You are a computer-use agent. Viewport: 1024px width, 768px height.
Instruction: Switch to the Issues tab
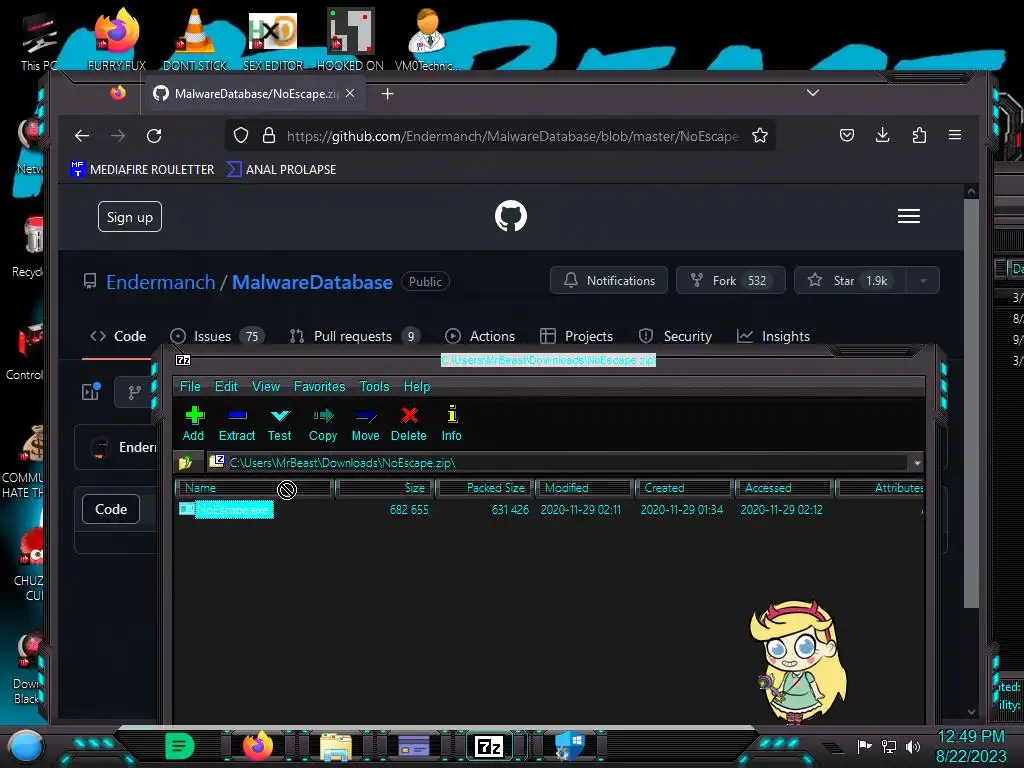coord(215,336)
